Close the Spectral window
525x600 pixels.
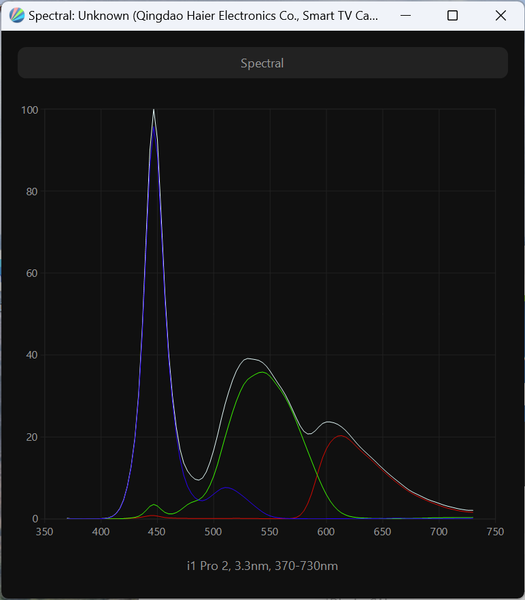501,16
